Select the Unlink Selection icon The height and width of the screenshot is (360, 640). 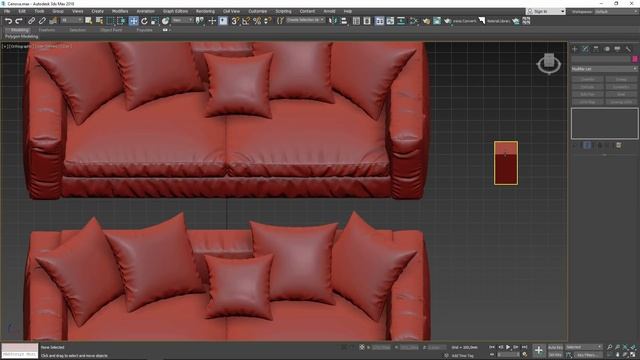42,20
